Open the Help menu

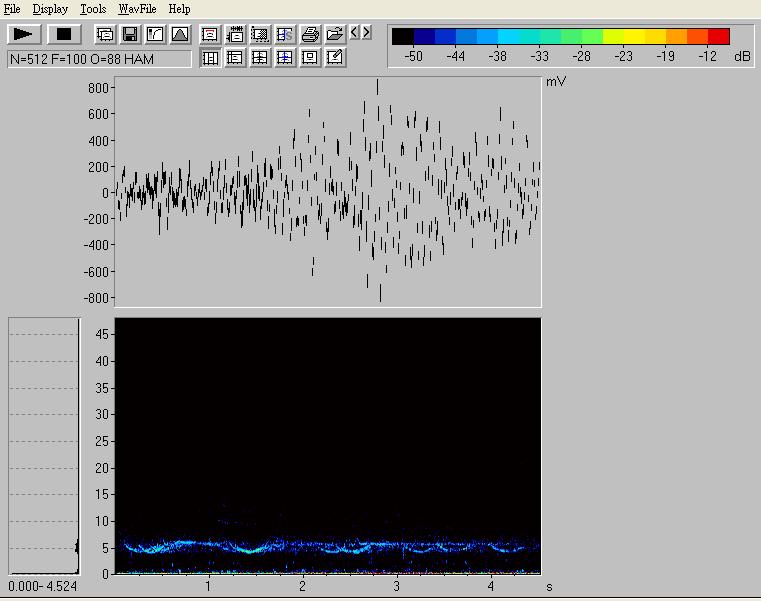click(179, 9)
